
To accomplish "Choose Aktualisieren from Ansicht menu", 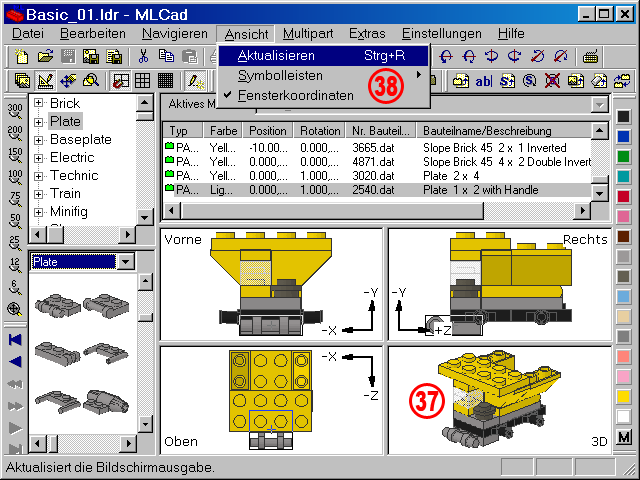I will point(324,56).
